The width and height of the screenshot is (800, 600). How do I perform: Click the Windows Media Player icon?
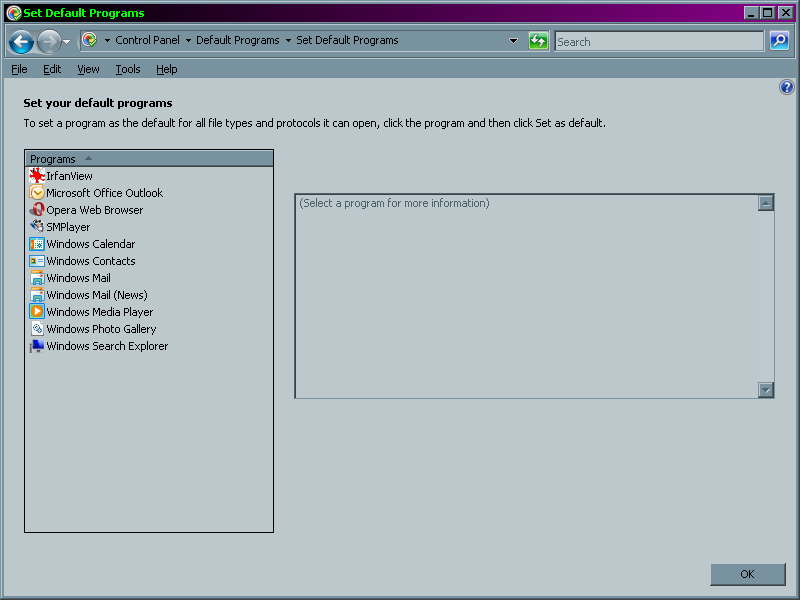click(x=37, y=312)
